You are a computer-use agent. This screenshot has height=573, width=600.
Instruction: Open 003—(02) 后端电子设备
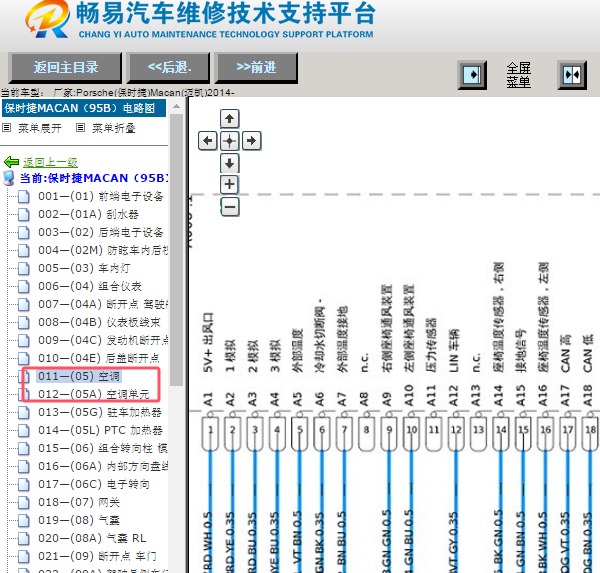(101, 232)
